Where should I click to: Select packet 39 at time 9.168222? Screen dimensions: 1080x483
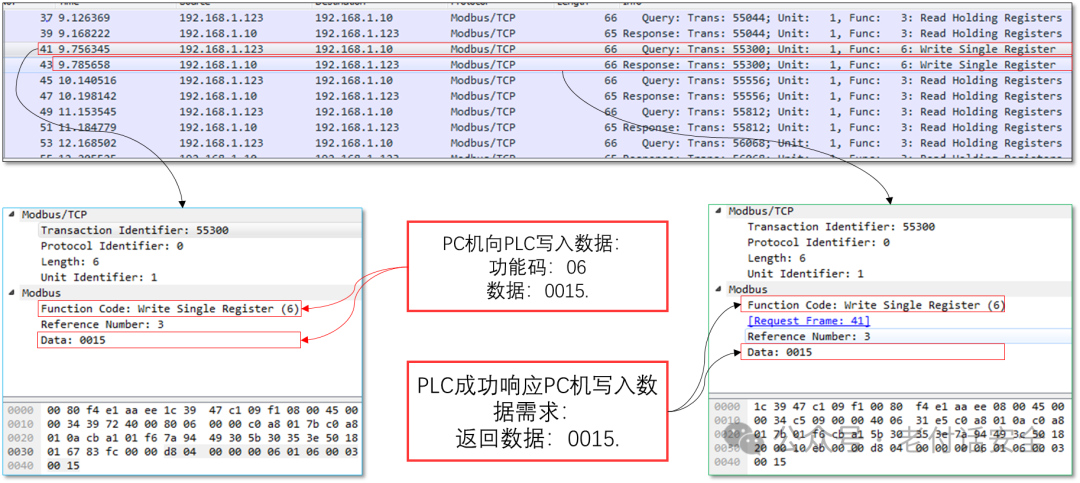click(539, 34)
